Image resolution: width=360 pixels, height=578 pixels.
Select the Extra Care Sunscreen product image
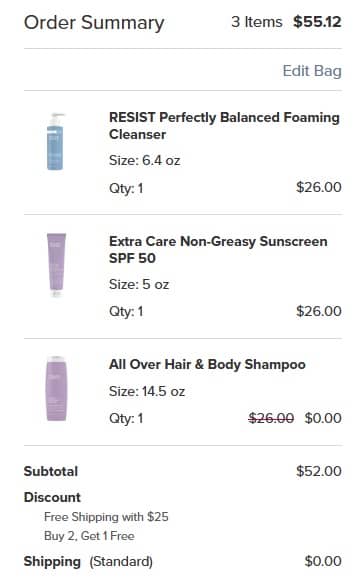pos(56,265)
